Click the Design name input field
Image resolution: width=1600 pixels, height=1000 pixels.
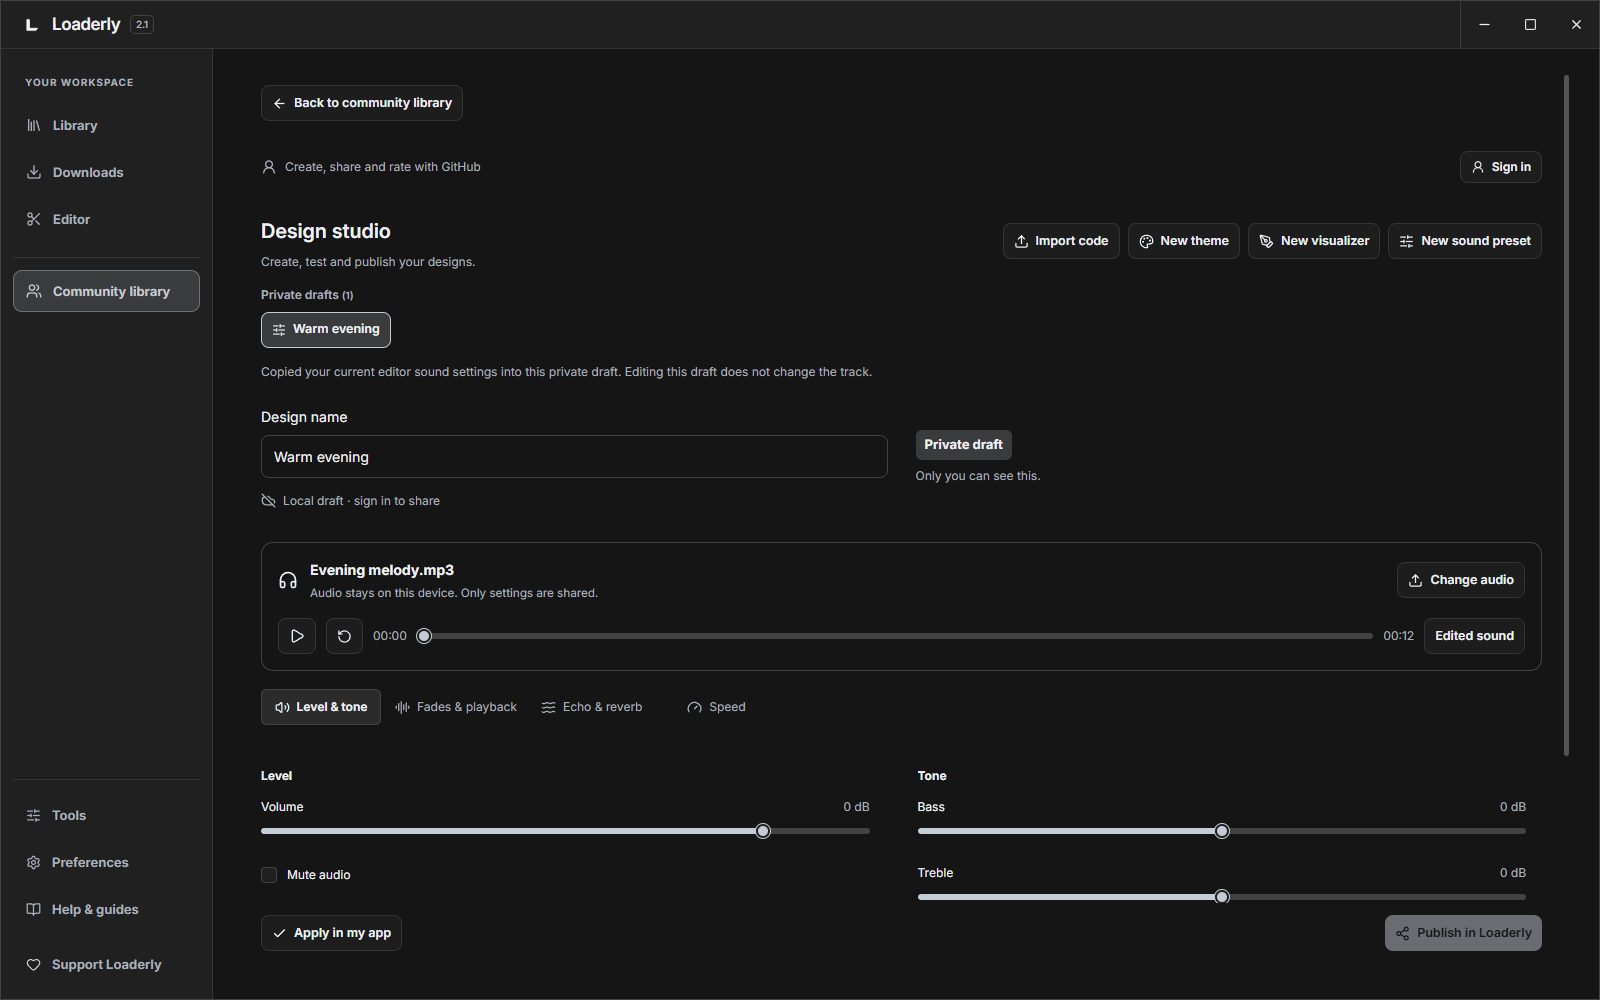[x=574, y=457]
